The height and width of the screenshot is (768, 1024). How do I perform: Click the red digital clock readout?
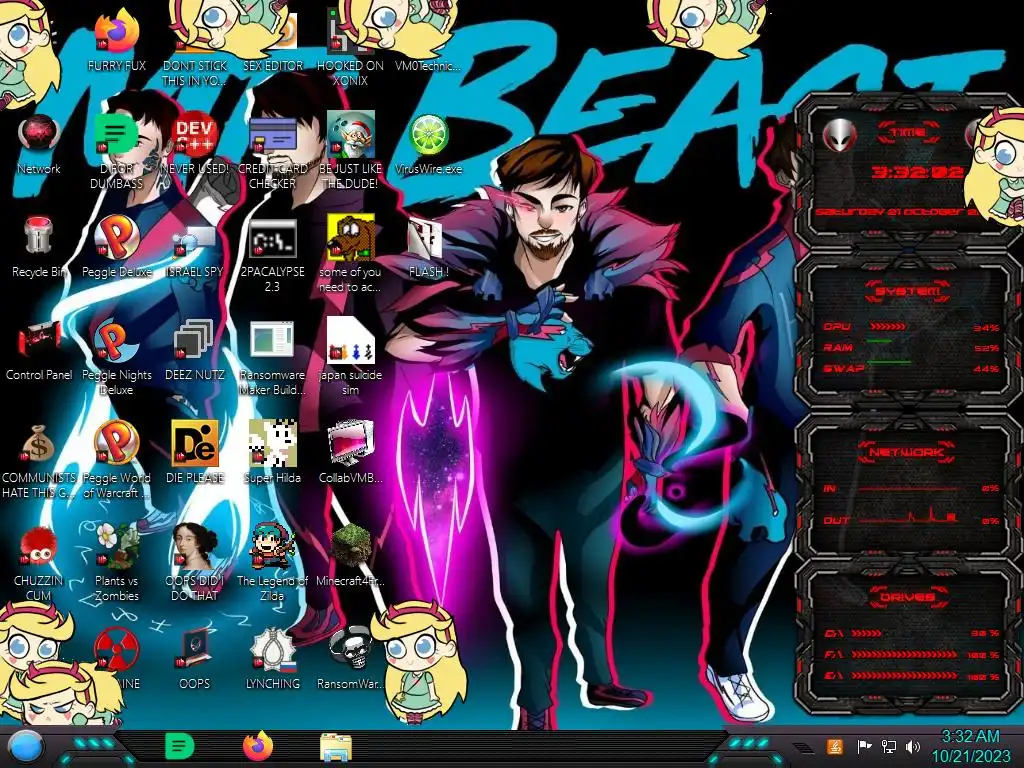coord(918,172)
